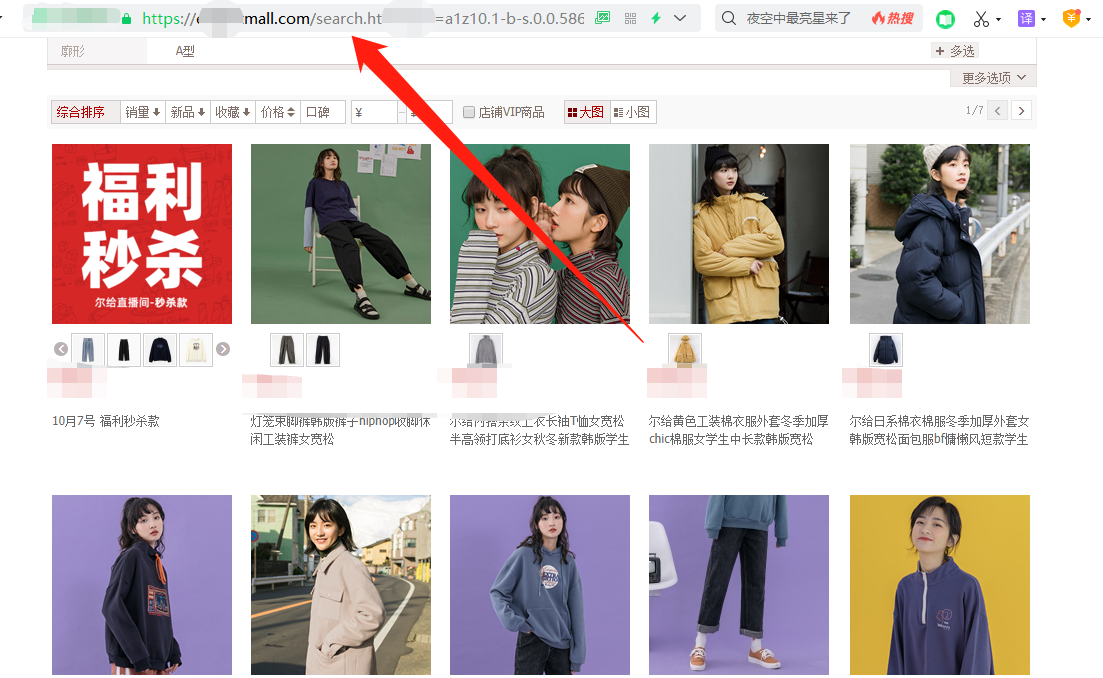Image resolution: width=1103 pixels, height=678 pixels.
Task: Click the green lightning booster icon
Action: tap(658, 17)
